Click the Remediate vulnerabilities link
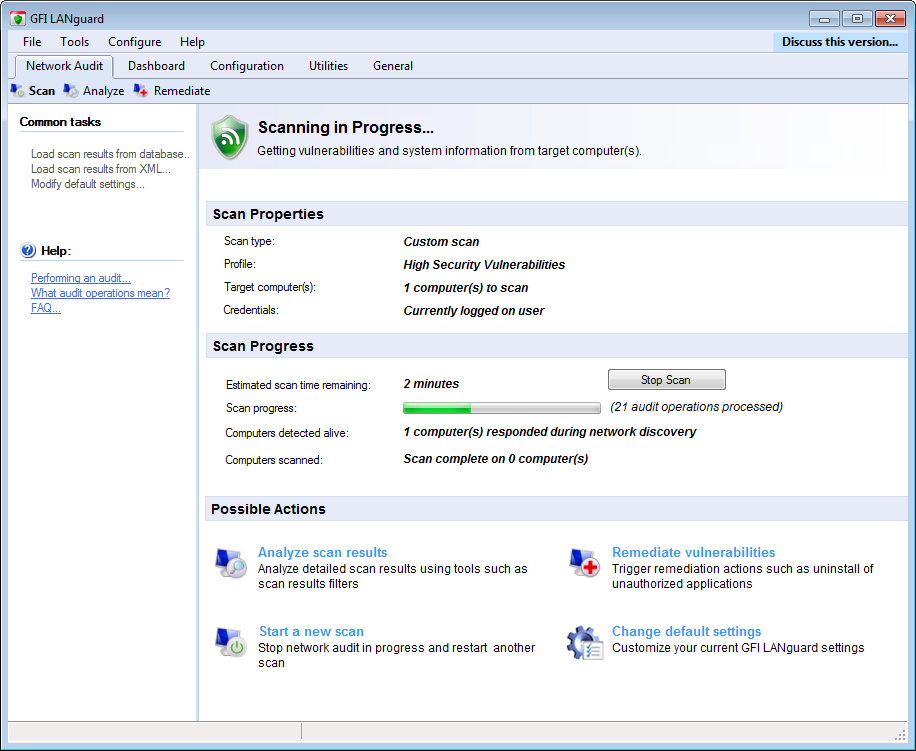The width and height of the screenshot is (916, 751). pyautogui.click(x=693, y=552)
